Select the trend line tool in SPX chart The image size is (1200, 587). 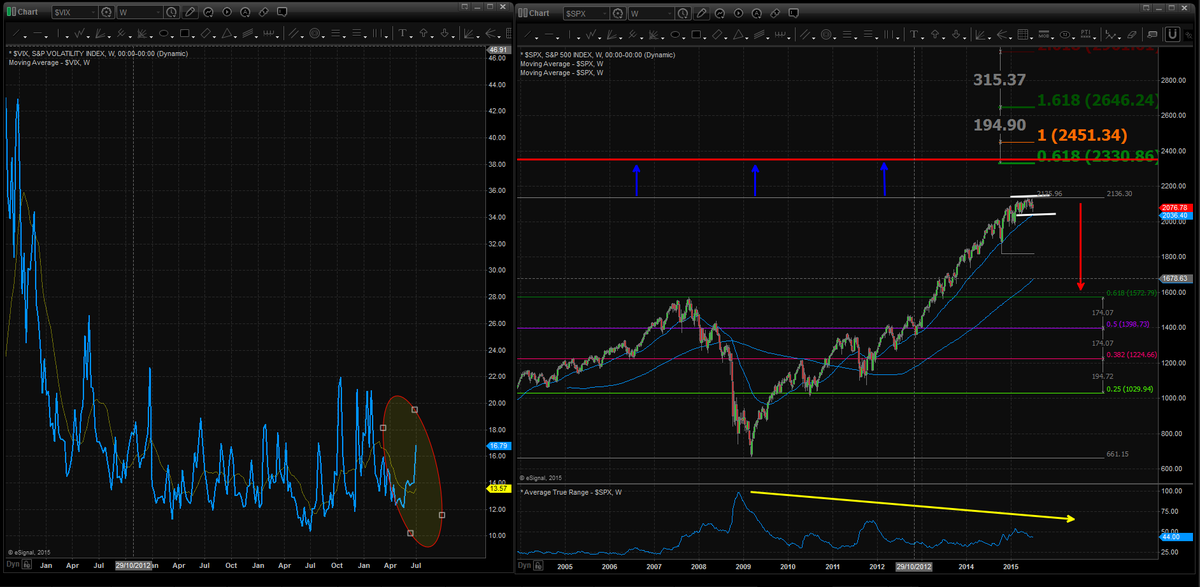point(528,34)
